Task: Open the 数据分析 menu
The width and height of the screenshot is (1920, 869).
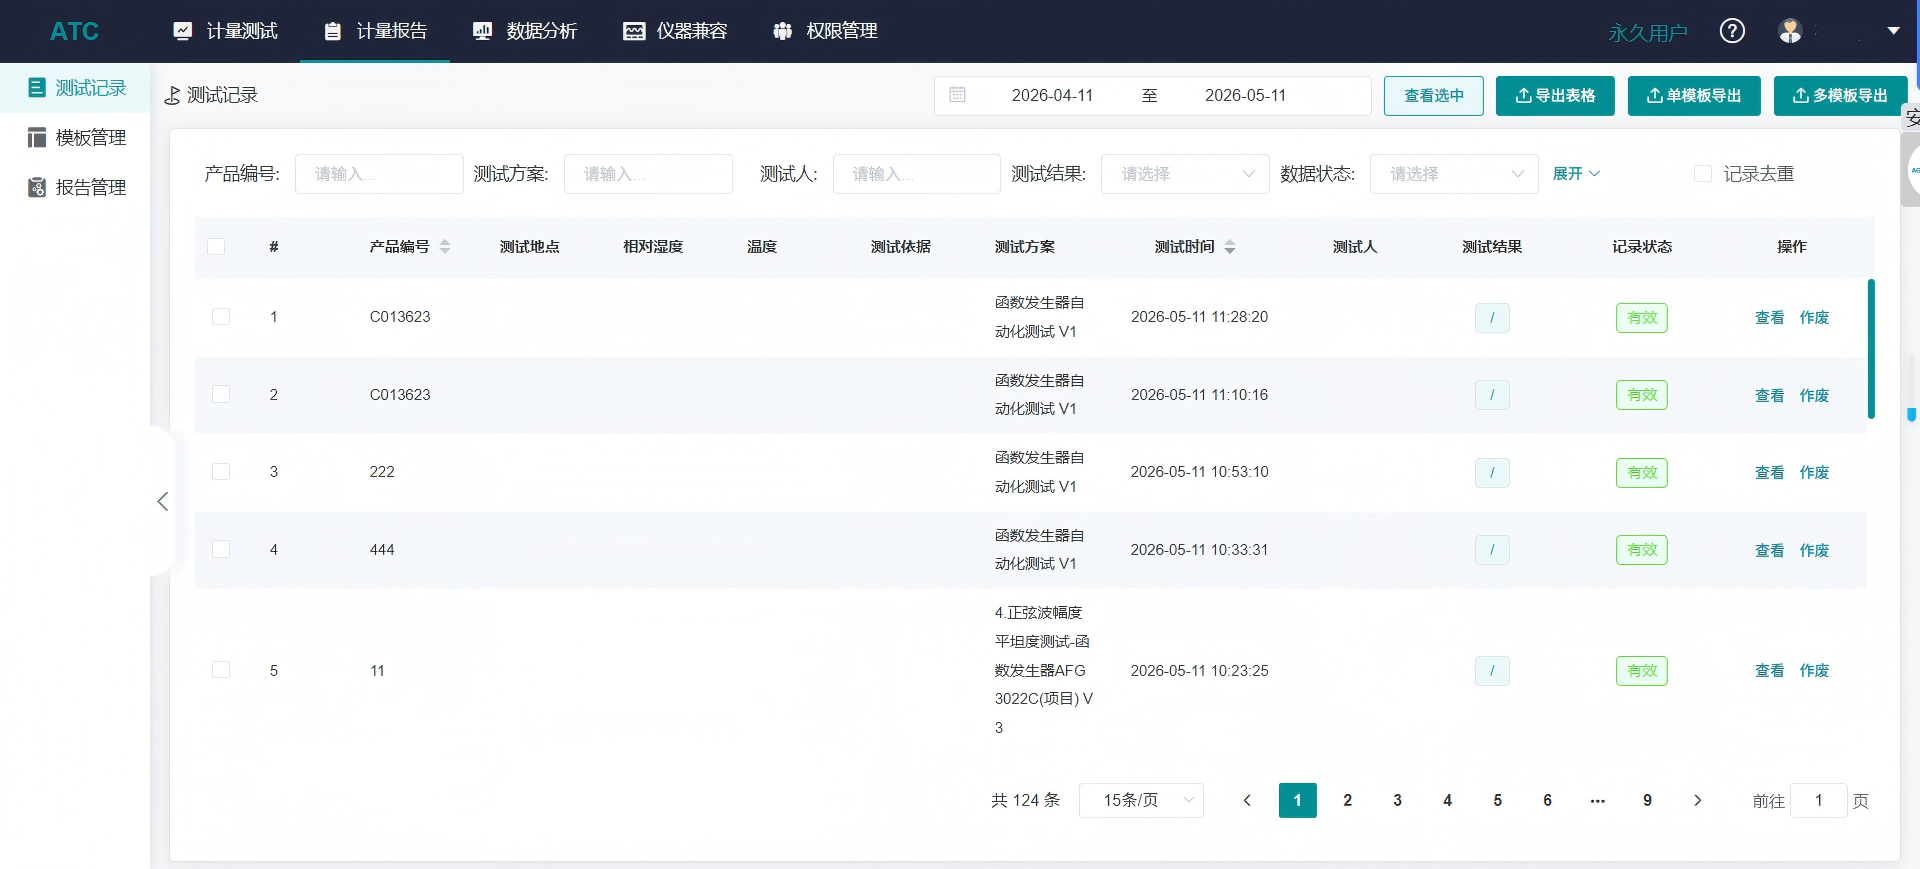Action: (525, 31)
